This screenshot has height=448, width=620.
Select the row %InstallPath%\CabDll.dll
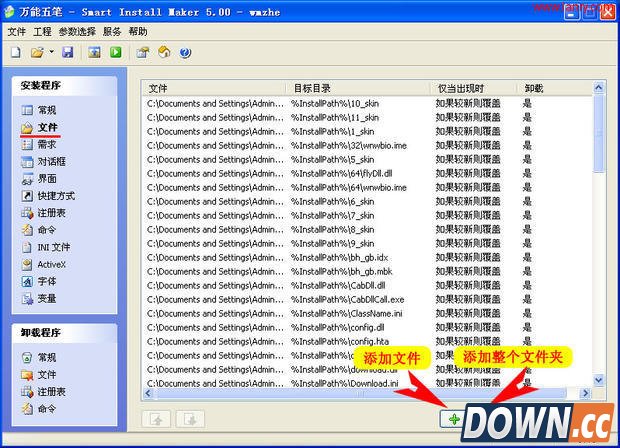(368, 285)
